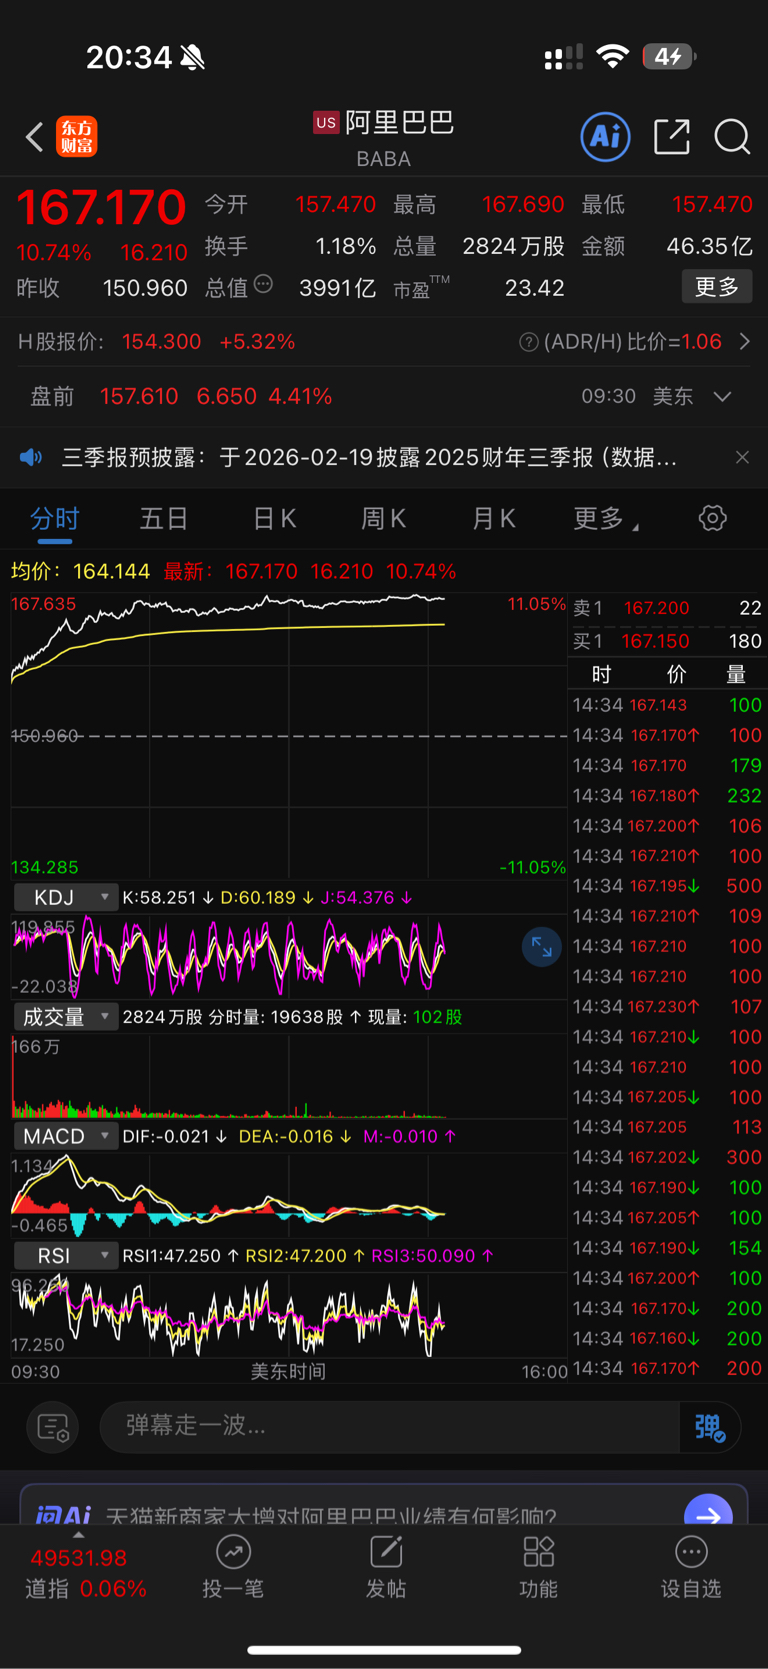This screenshot has width=768, height=1669.
Task: Open the KDJ indicator dropdown
Action: click(65, 898)
